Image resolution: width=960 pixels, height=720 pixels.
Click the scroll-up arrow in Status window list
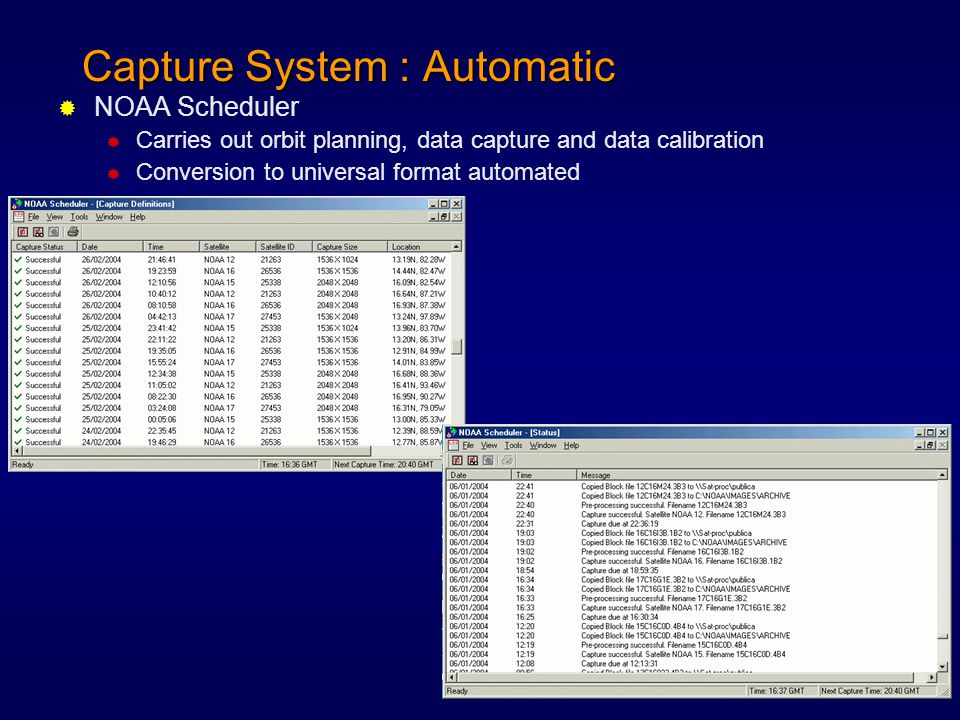pos(943,474)
